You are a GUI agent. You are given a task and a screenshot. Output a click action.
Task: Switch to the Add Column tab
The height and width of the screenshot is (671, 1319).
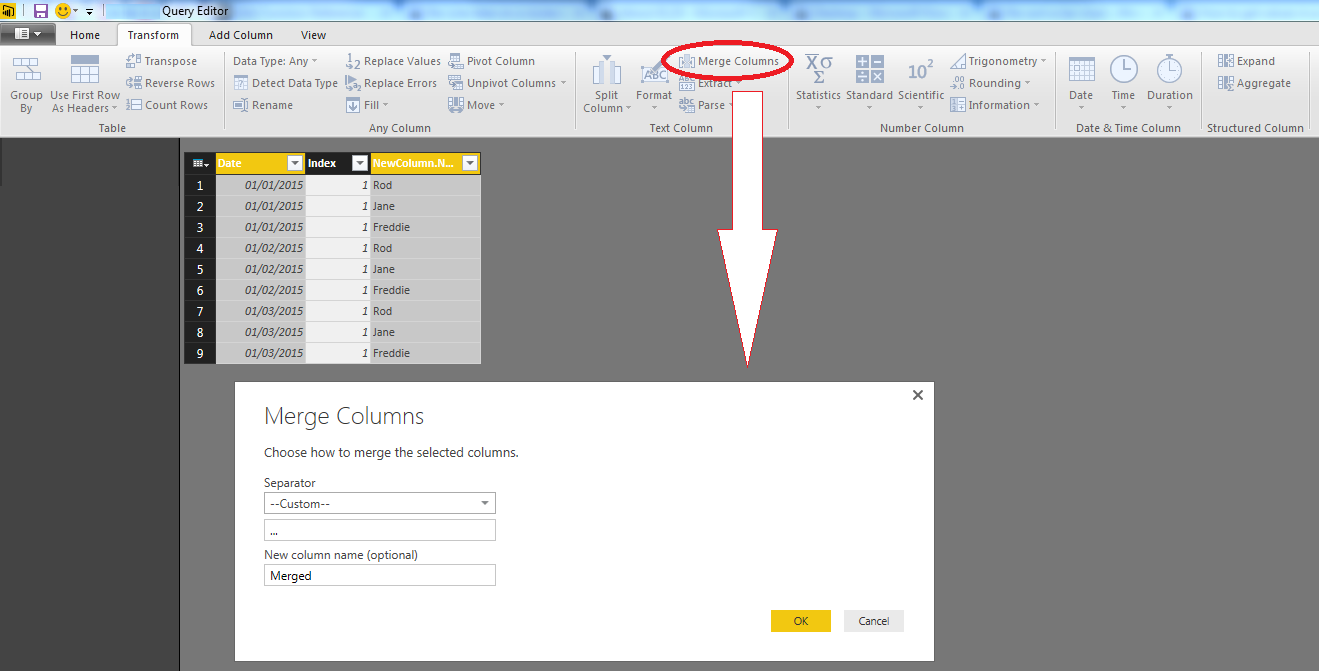pos(241,35)
